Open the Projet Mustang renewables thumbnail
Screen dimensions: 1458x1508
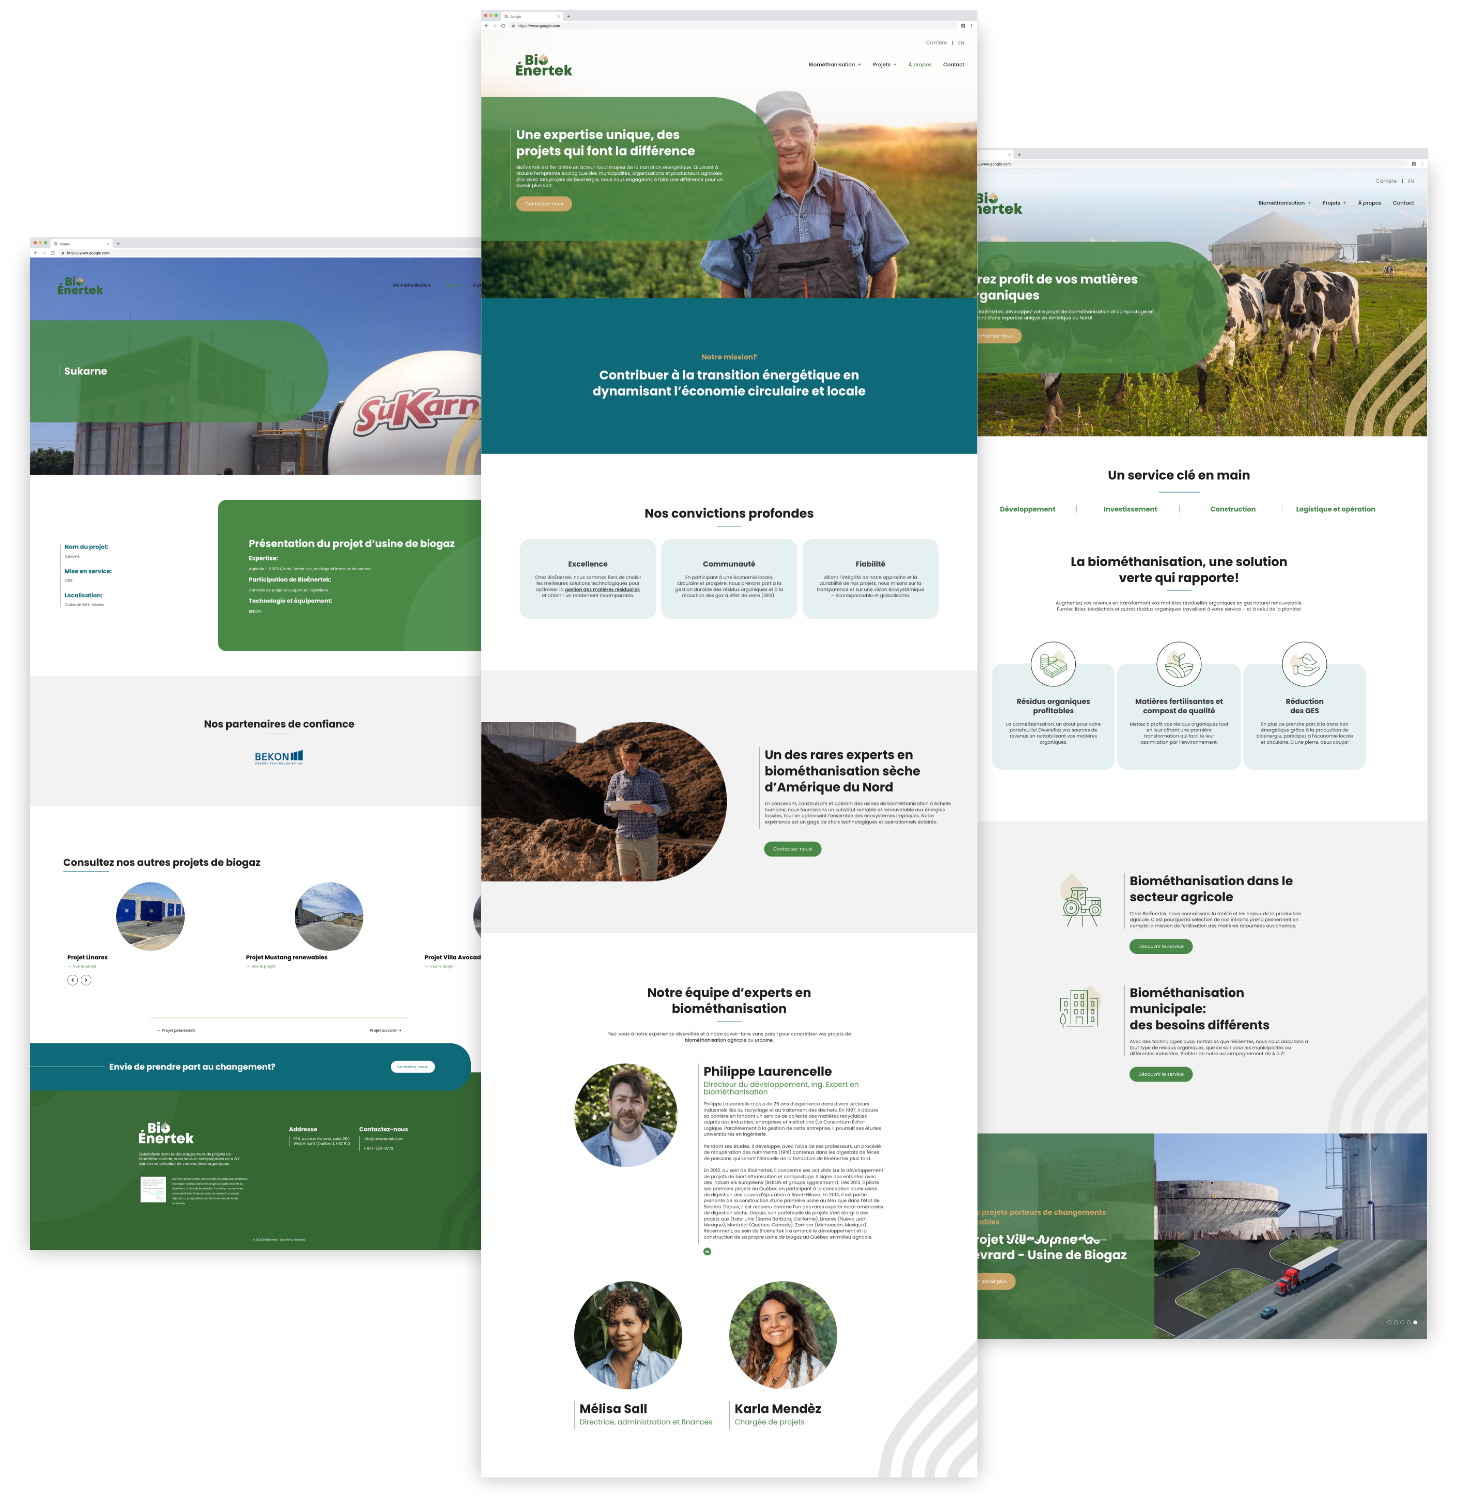click(329, 916)
